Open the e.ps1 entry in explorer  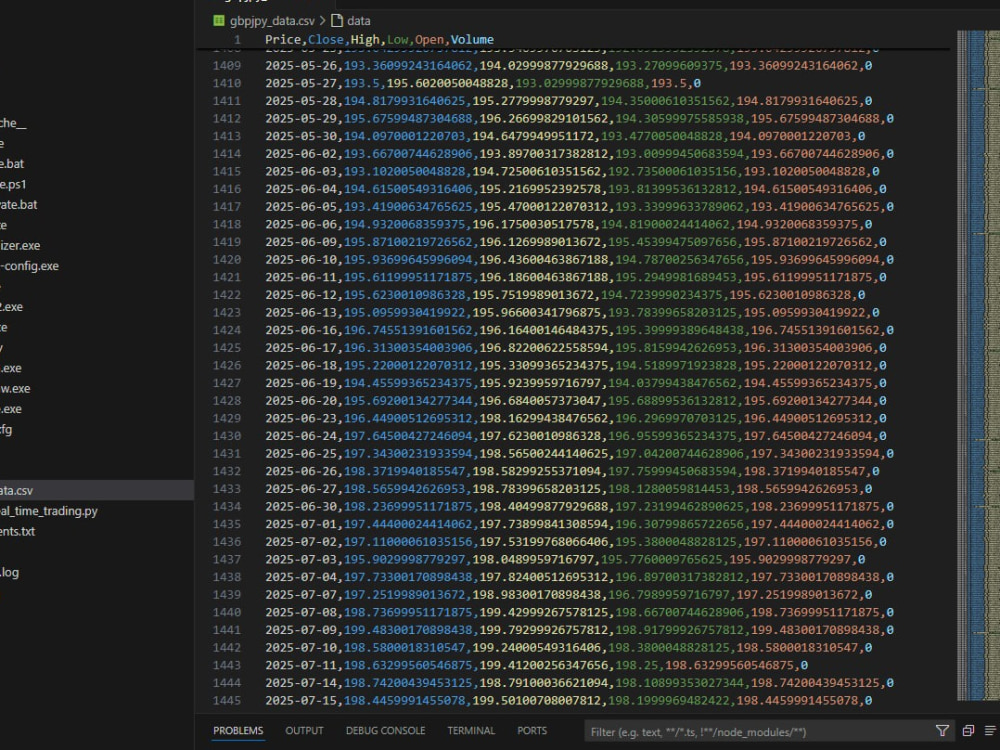pos(13,184)
